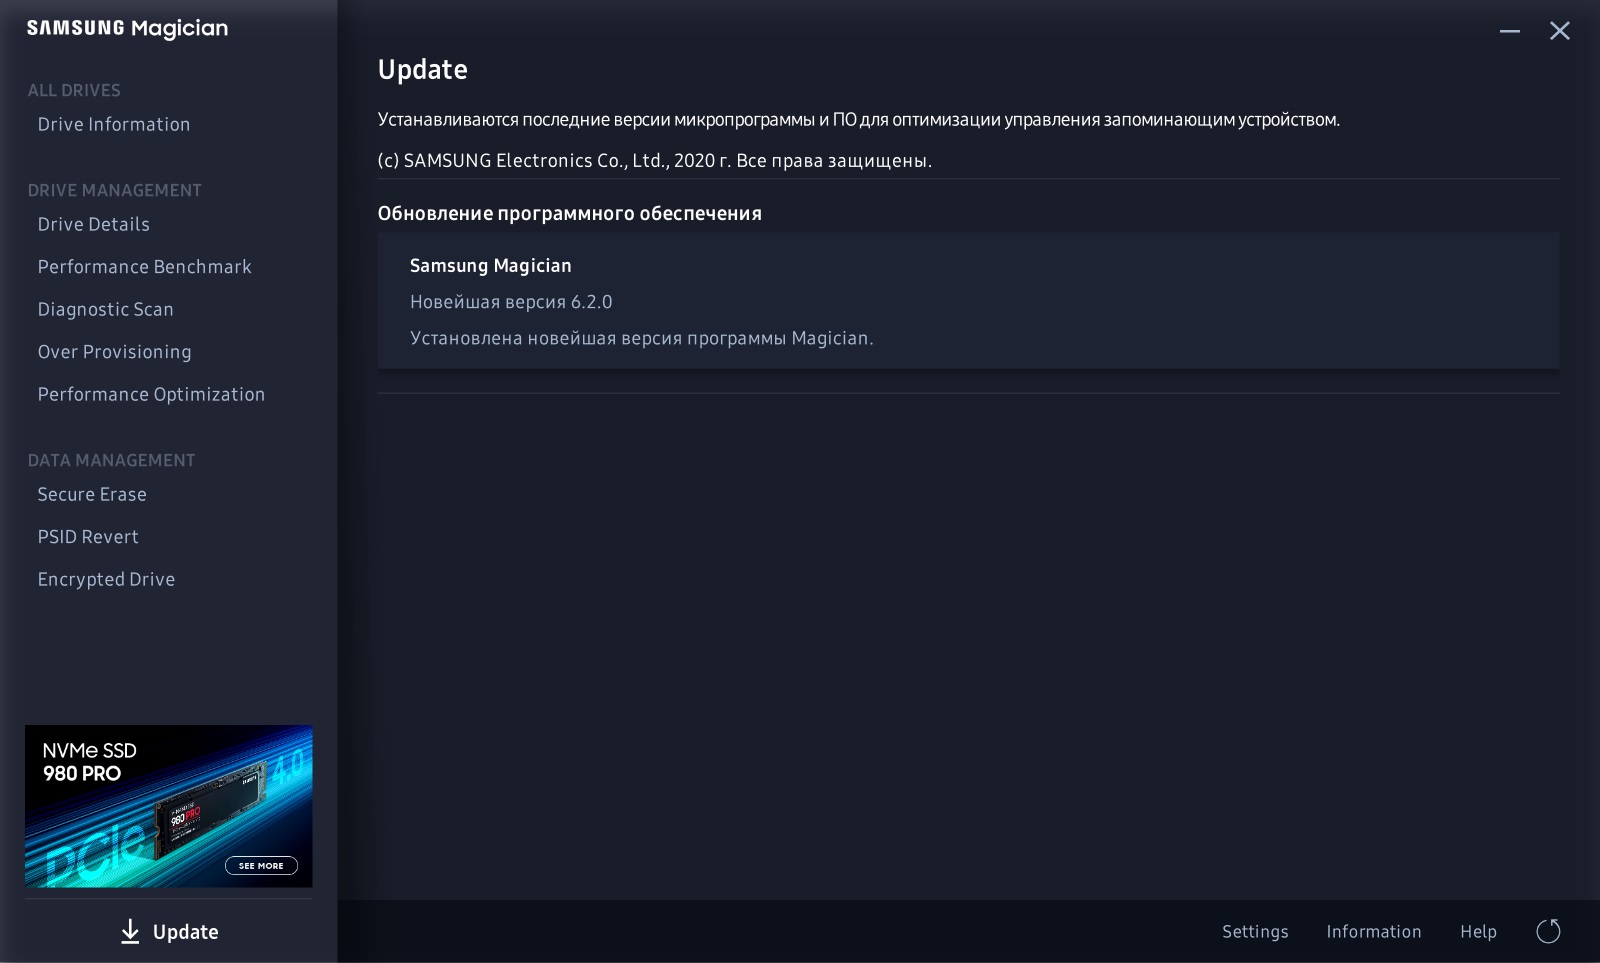The image size is (1600, 963).
Task: Click the Update label in sidebar footer
Action: [186, 932]
